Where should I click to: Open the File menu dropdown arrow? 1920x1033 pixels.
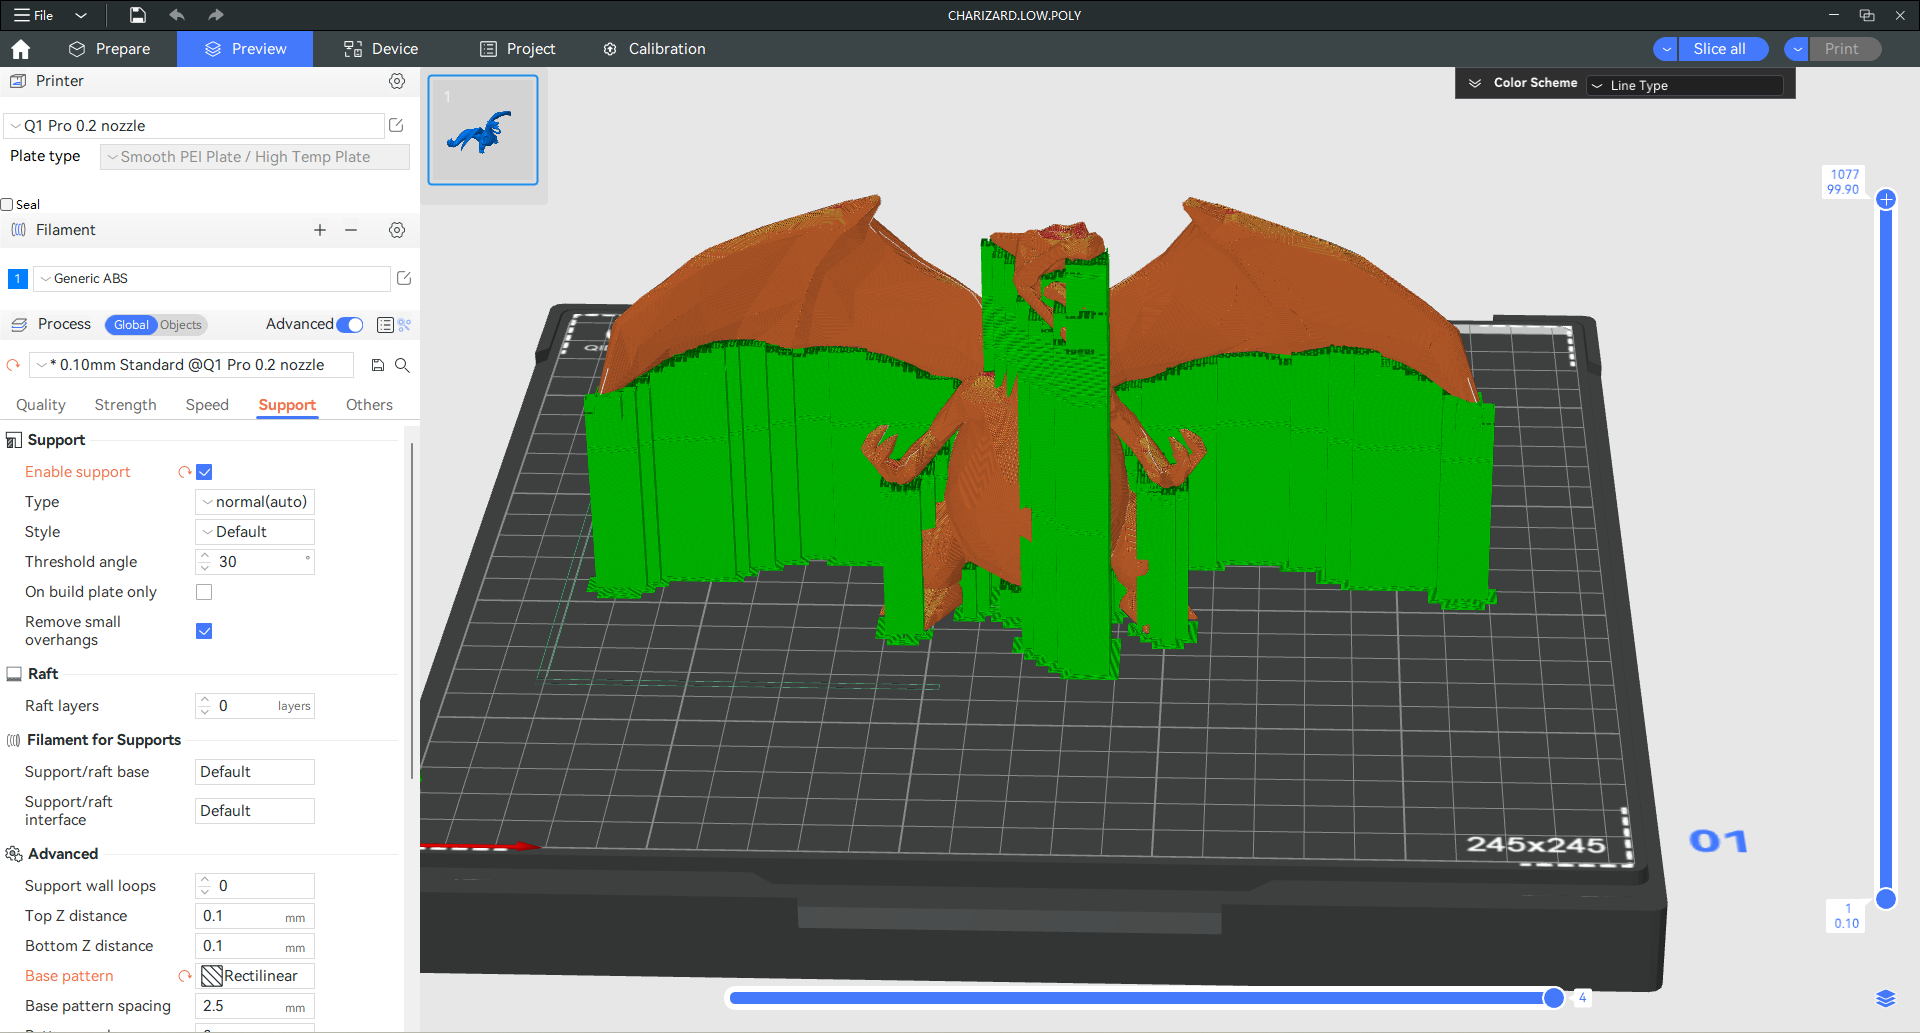coord(81,15)
